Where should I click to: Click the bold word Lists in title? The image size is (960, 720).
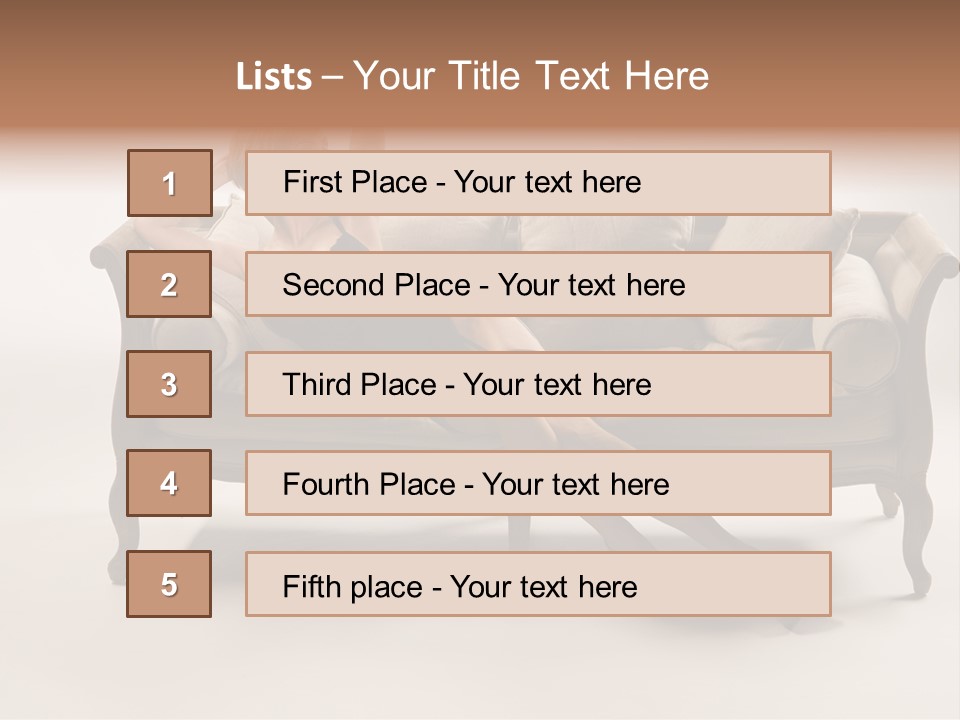click(x=274, y=77)
